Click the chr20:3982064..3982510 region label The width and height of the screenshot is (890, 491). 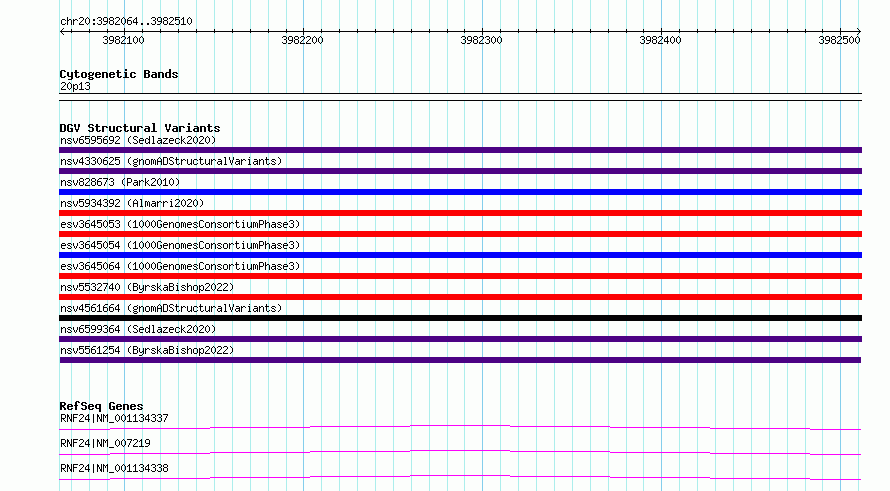(126, 21)
